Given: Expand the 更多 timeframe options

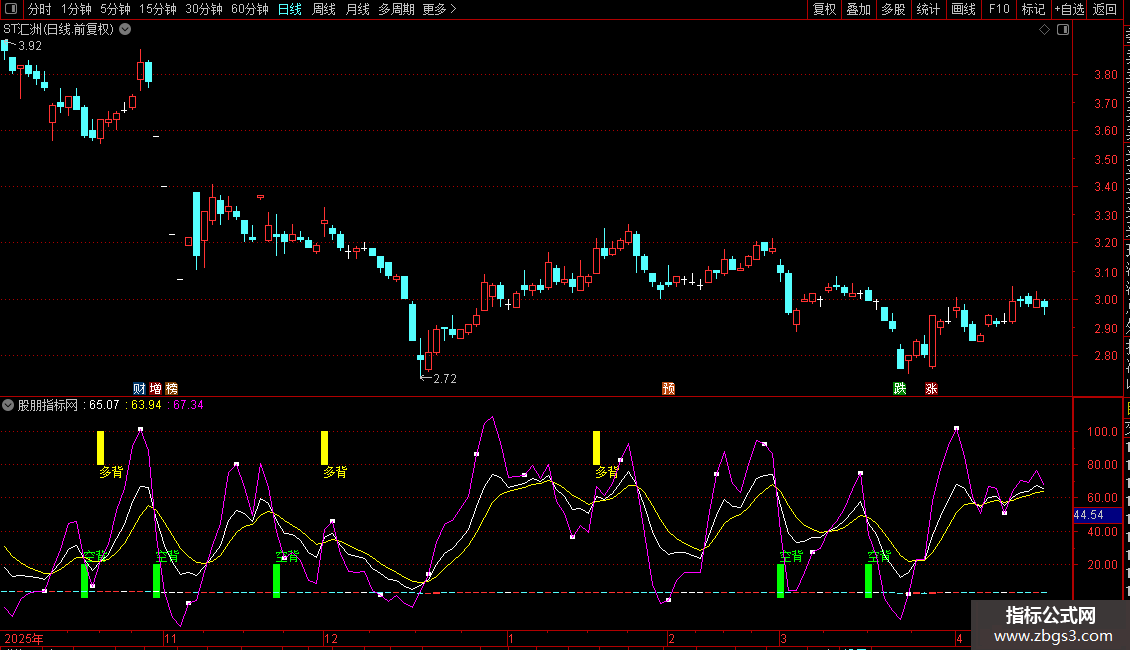Looking at the screenshot, I should (439, 10).
